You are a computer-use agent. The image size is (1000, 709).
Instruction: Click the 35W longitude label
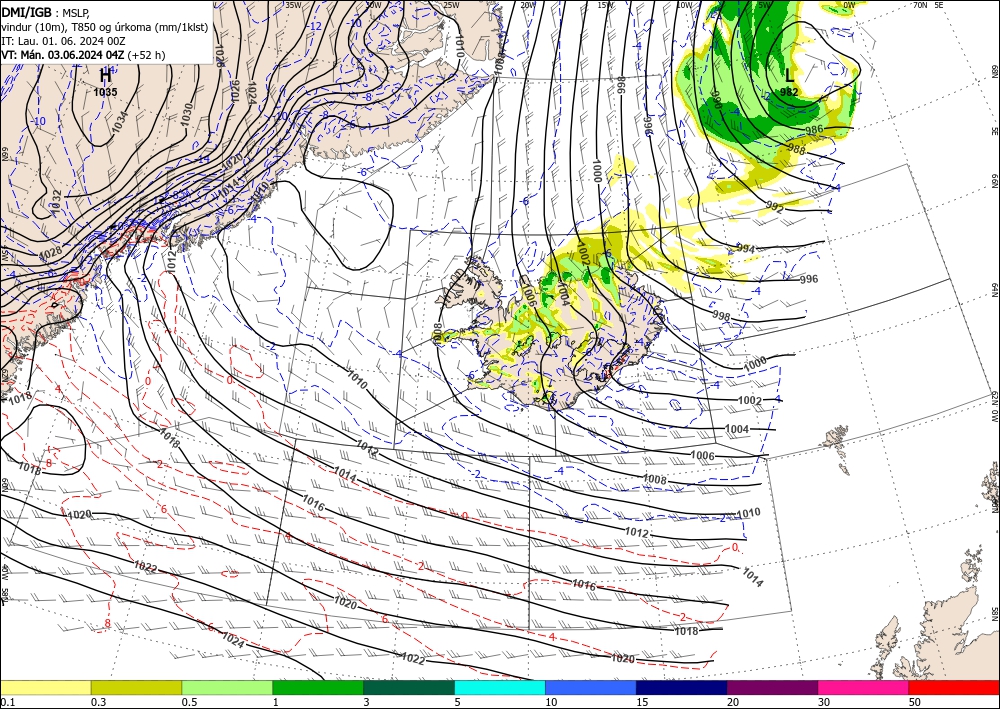(293, 5)
